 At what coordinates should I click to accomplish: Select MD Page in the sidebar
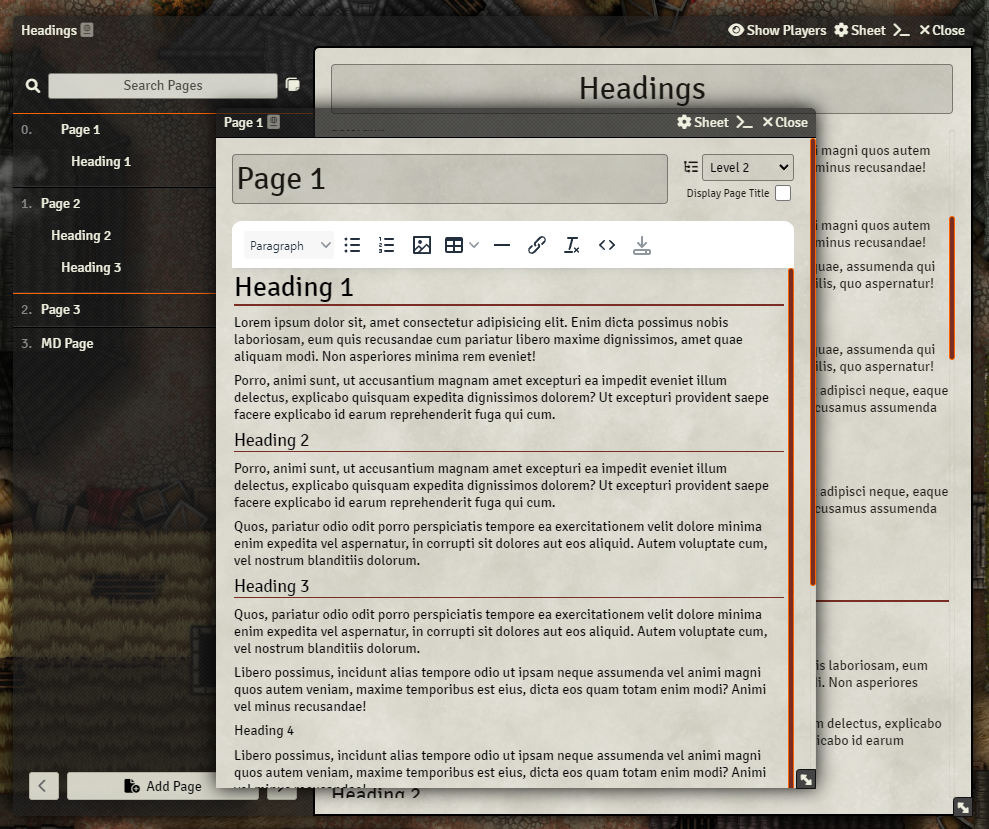coord(69,343)
